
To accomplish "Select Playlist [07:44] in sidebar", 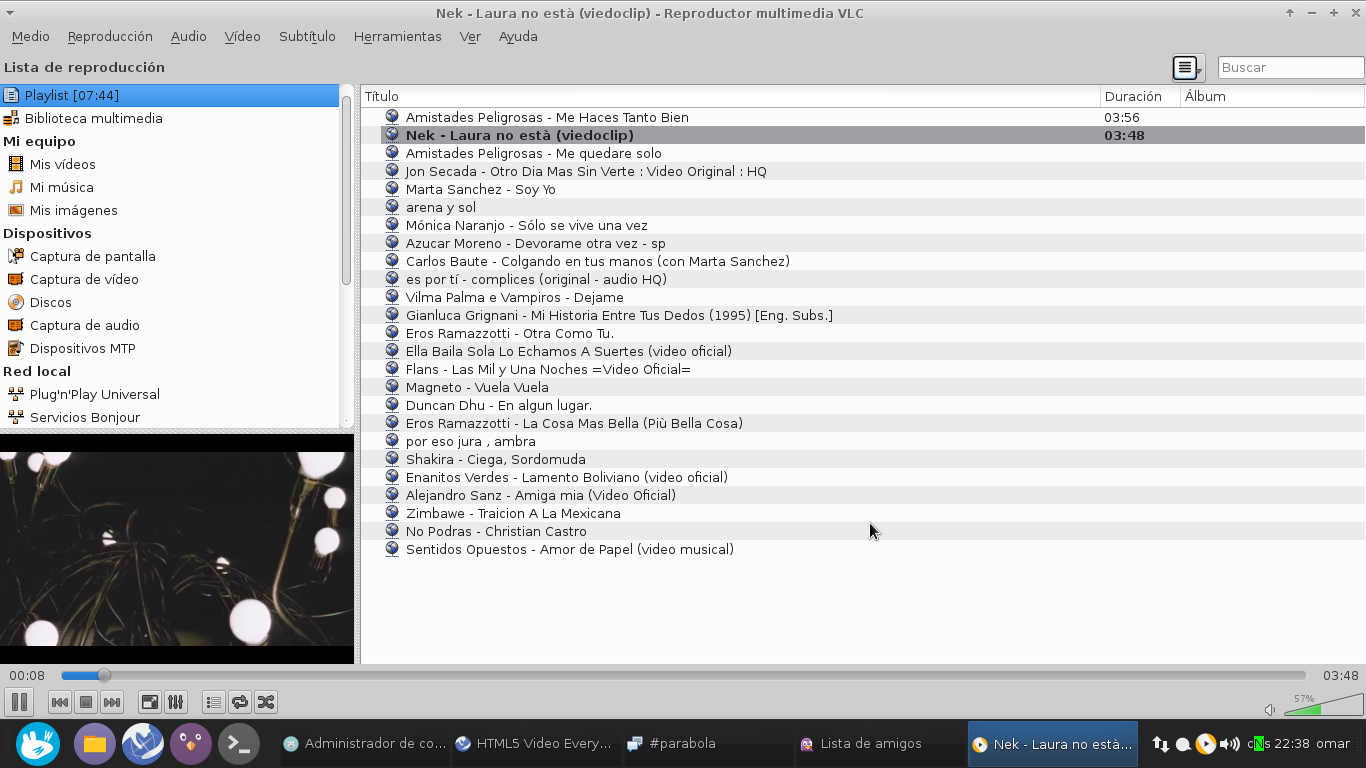I will coord(170,95).
